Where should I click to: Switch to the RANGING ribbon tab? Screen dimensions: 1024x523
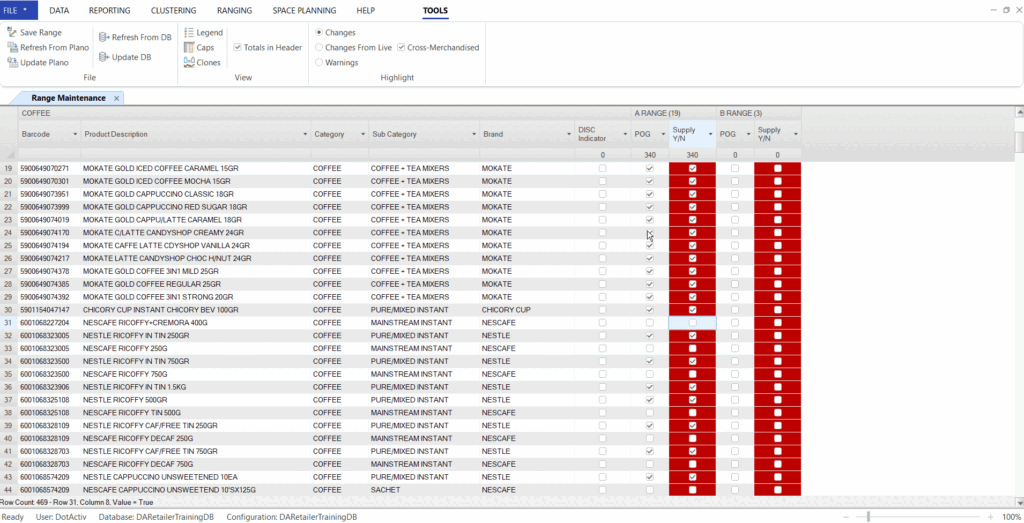coord(234,10)
